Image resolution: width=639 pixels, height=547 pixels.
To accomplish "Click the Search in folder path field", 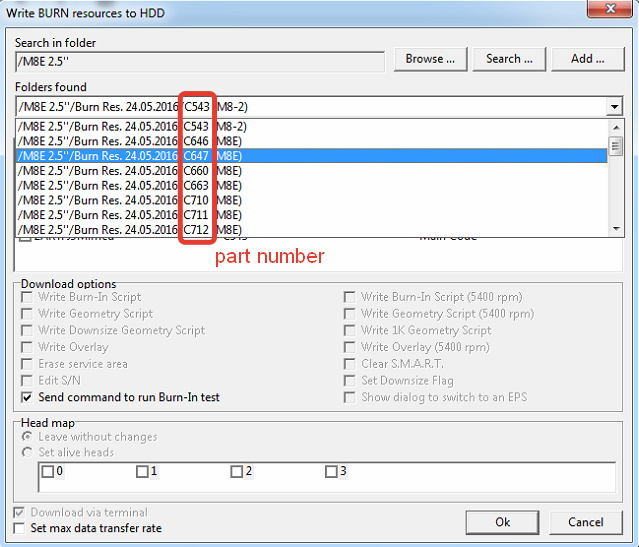I will tap(200, 60).
